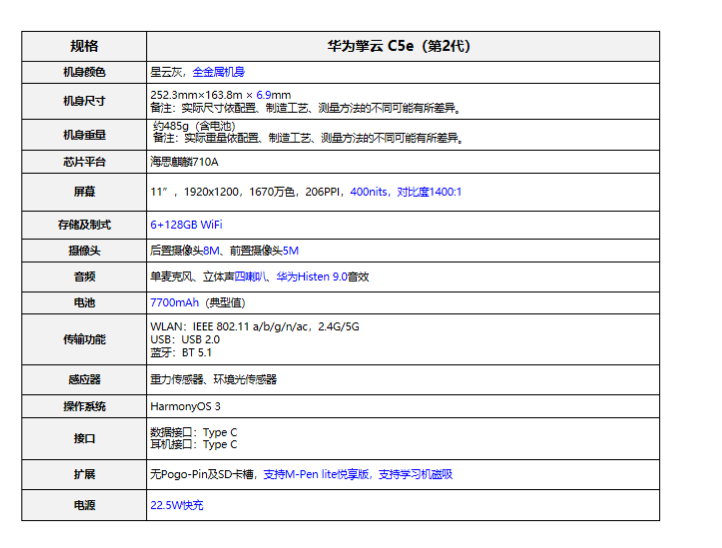Click the blue 7700mAh battery value
722x548 pixels.
pos(174,302)
